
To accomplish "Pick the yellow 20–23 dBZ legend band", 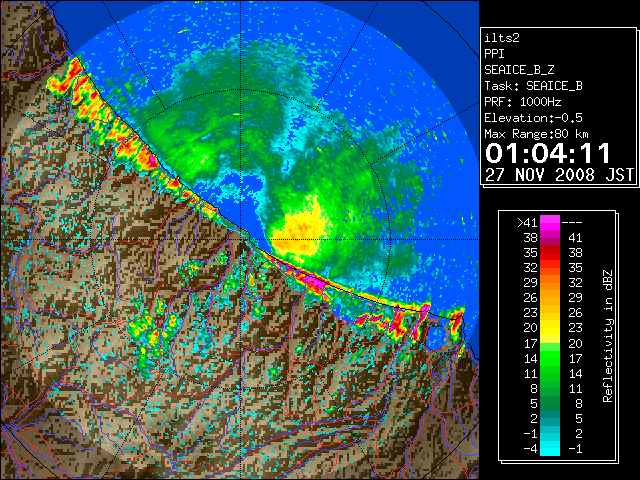I will 550,328.
